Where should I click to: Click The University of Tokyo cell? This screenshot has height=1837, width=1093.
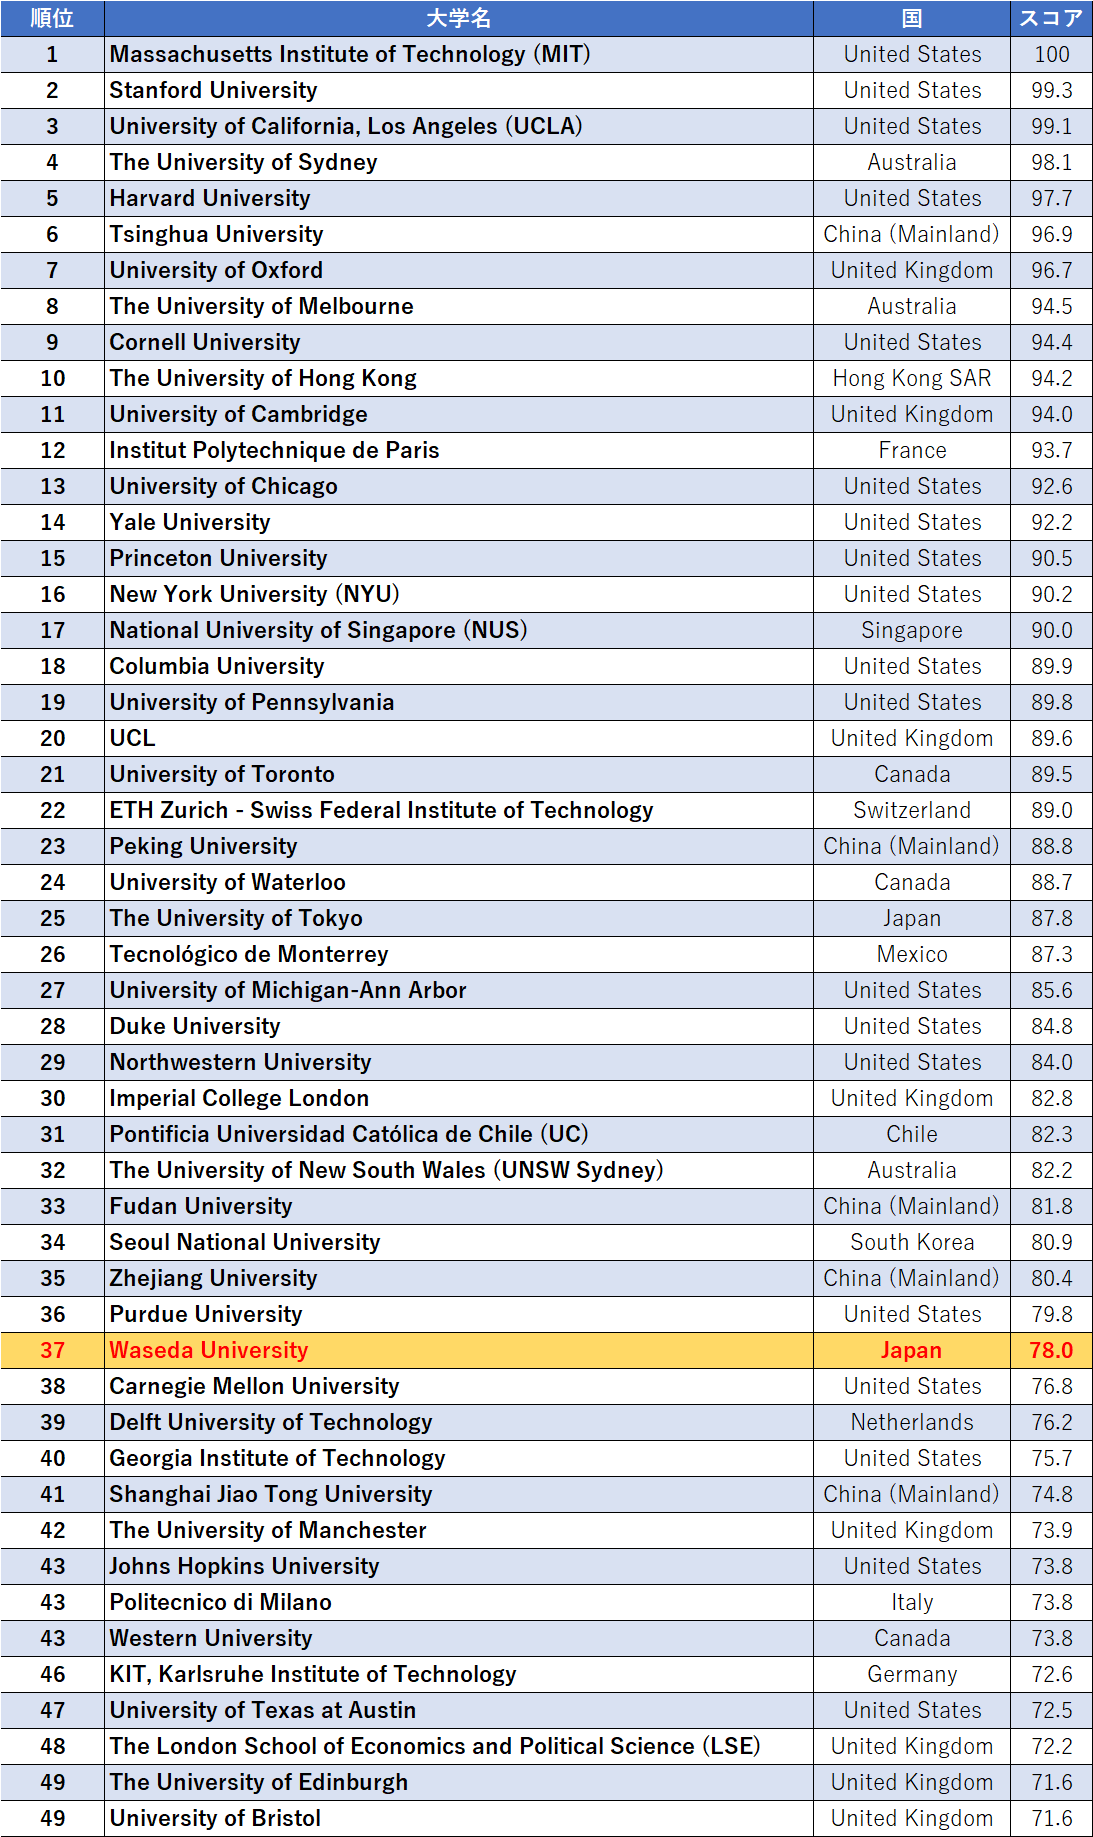[x=459, y=918]
